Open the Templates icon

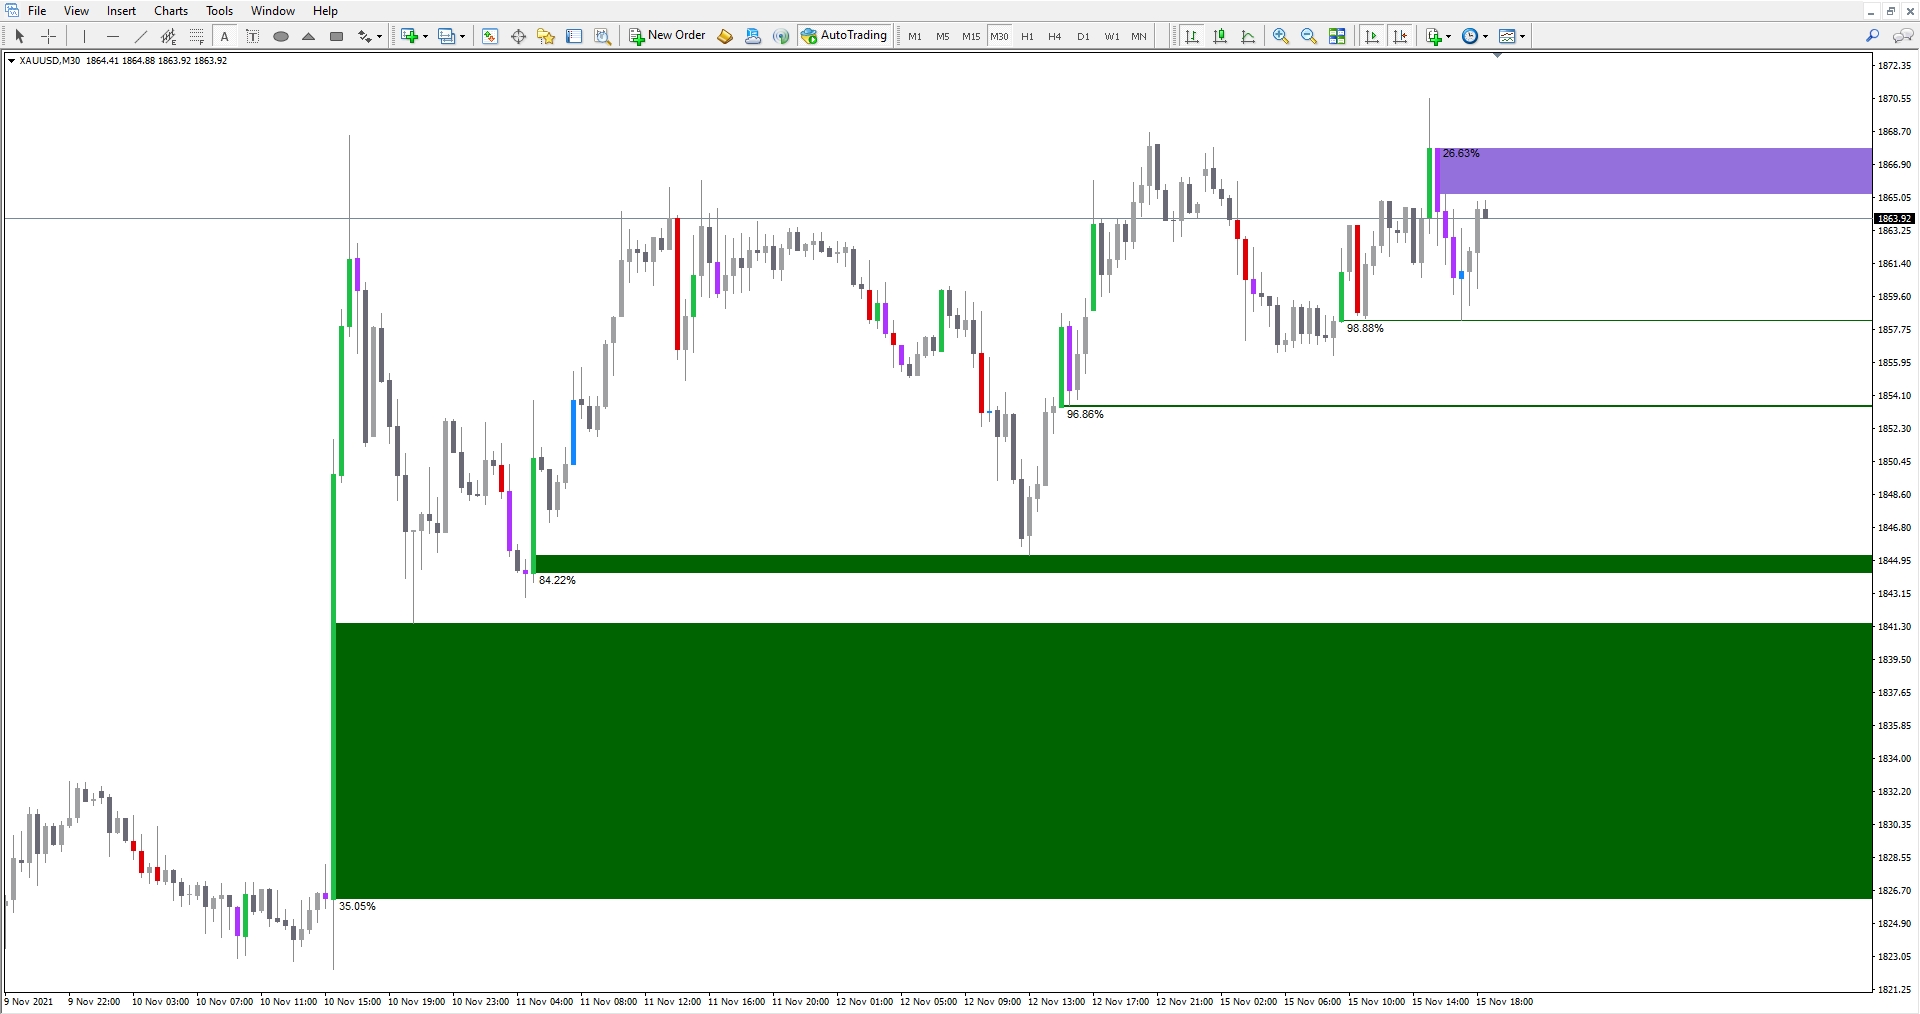(1507, 36)
